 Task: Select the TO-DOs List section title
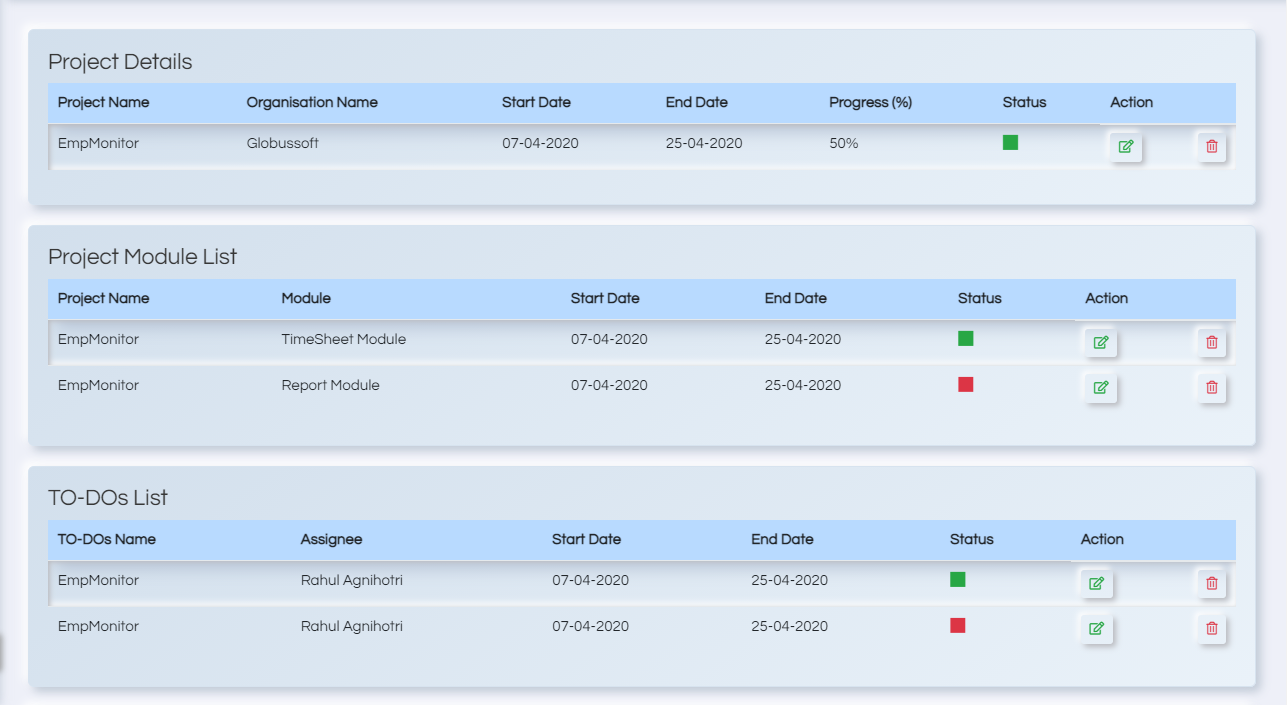109,497
